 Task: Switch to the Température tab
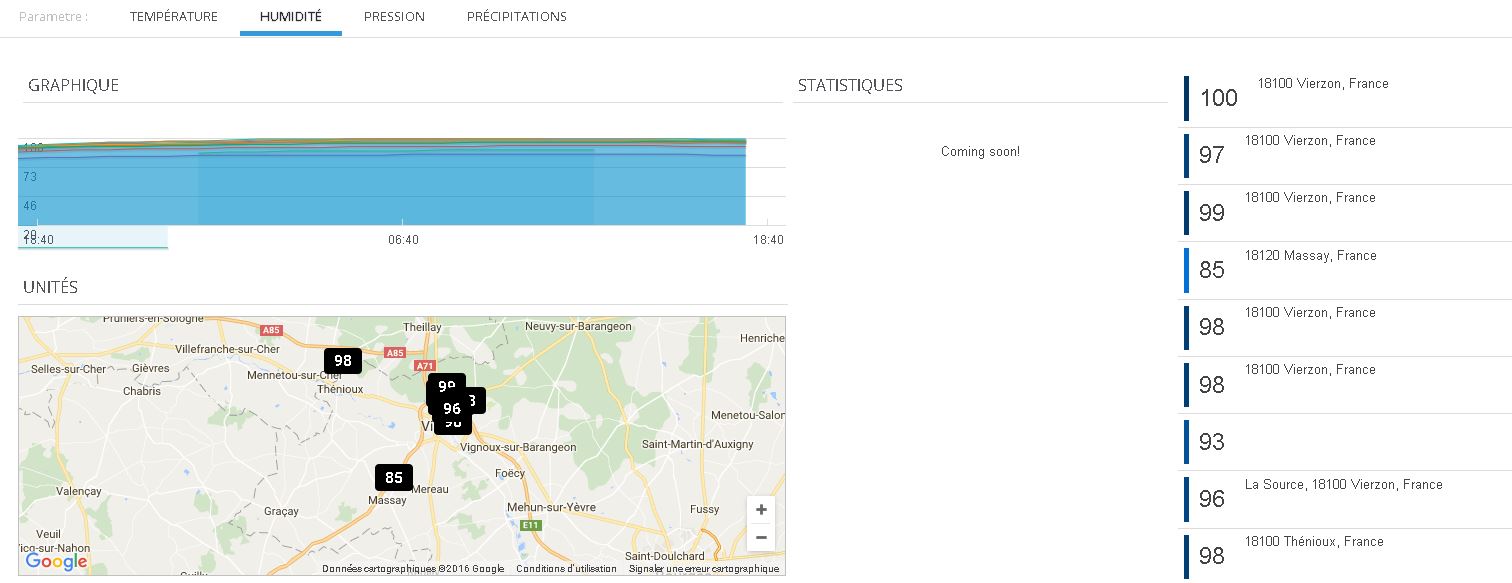pos(173,17)
